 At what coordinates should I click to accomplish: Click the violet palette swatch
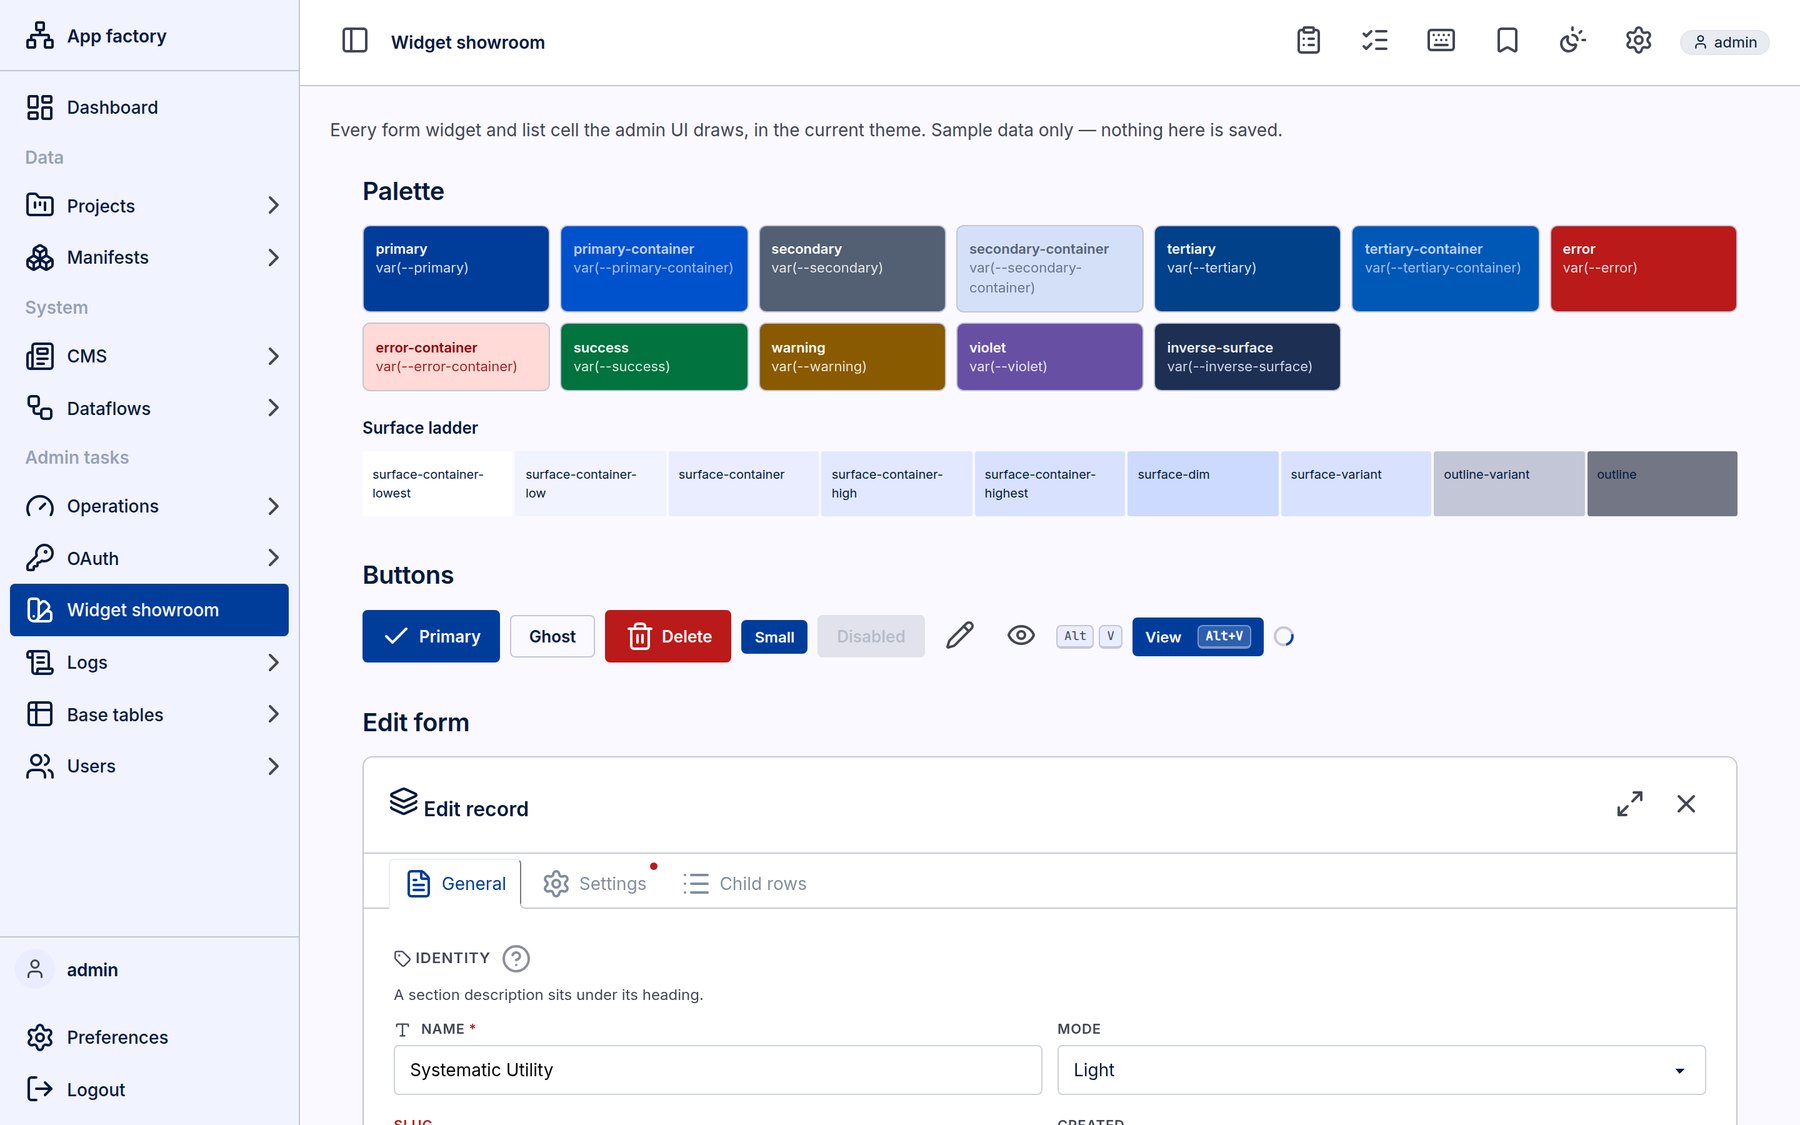tap(1050, 356)
